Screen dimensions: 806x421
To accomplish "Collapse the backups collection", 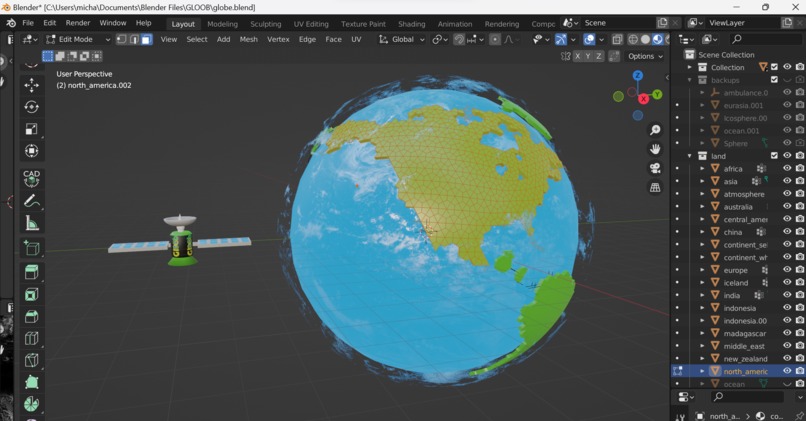I will 690,80.
